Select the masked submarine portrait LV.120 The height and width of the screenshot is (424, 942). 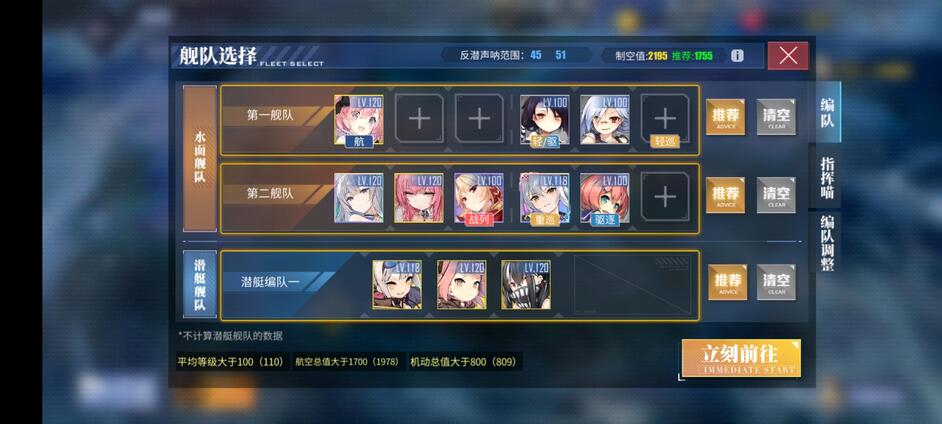tap(526, 285)
